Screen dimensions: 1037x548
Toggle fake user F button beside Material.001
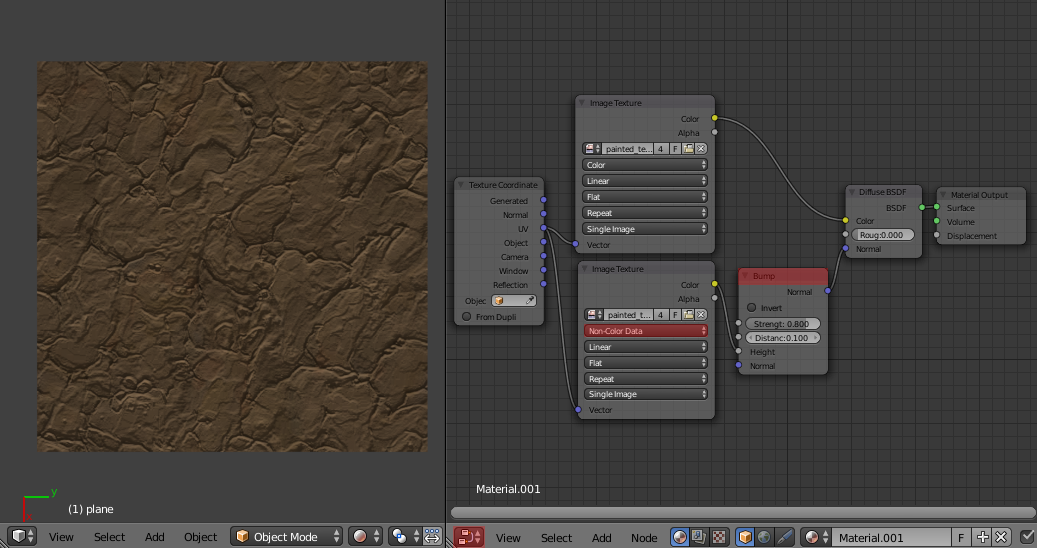point(961,537)
